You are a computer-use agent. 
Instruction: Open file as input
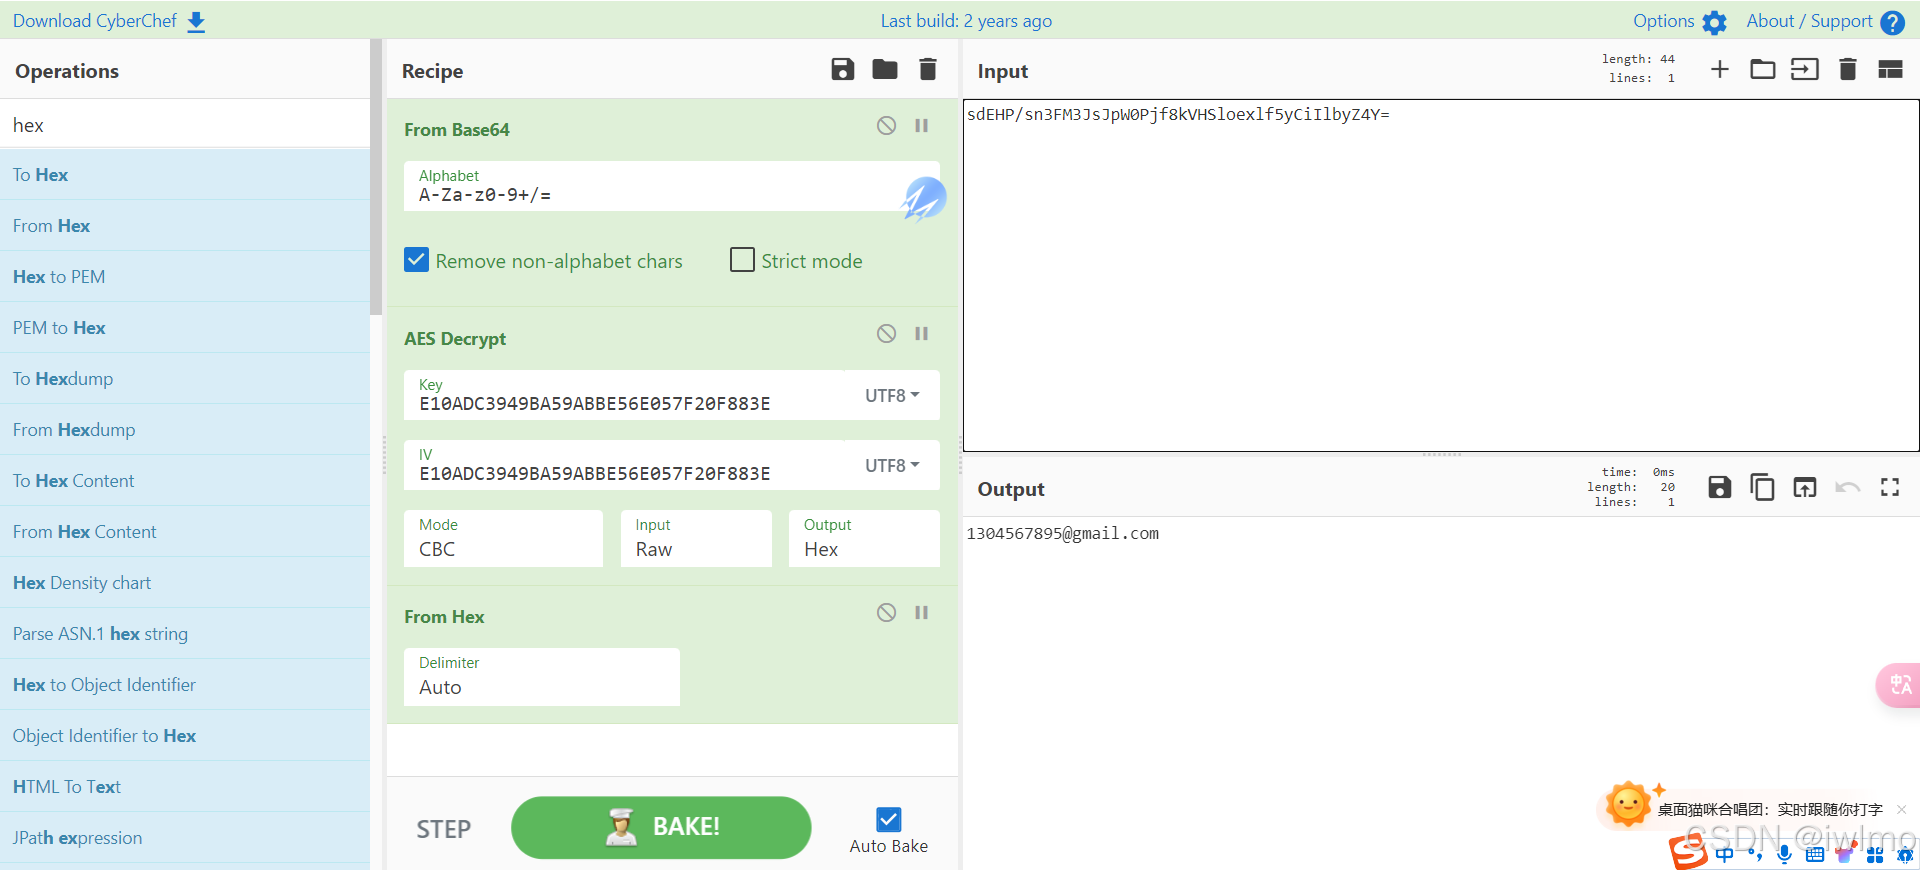click(x=1805, y=69)
